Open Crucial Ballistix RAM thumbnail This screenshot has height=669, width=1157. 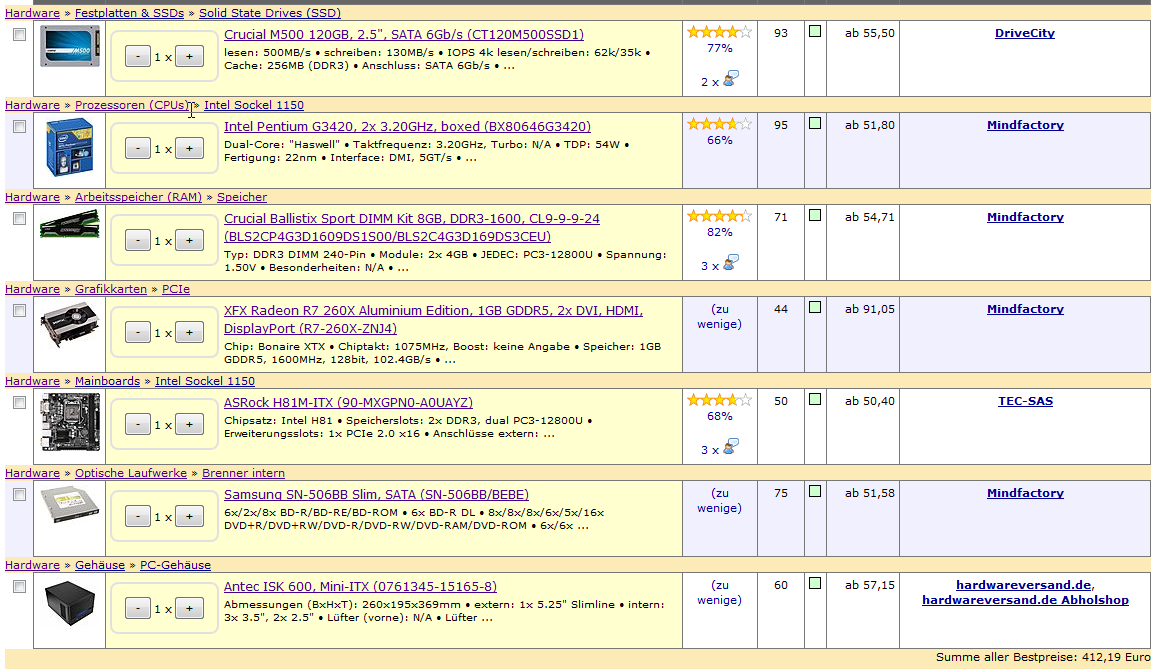point(69,223)
